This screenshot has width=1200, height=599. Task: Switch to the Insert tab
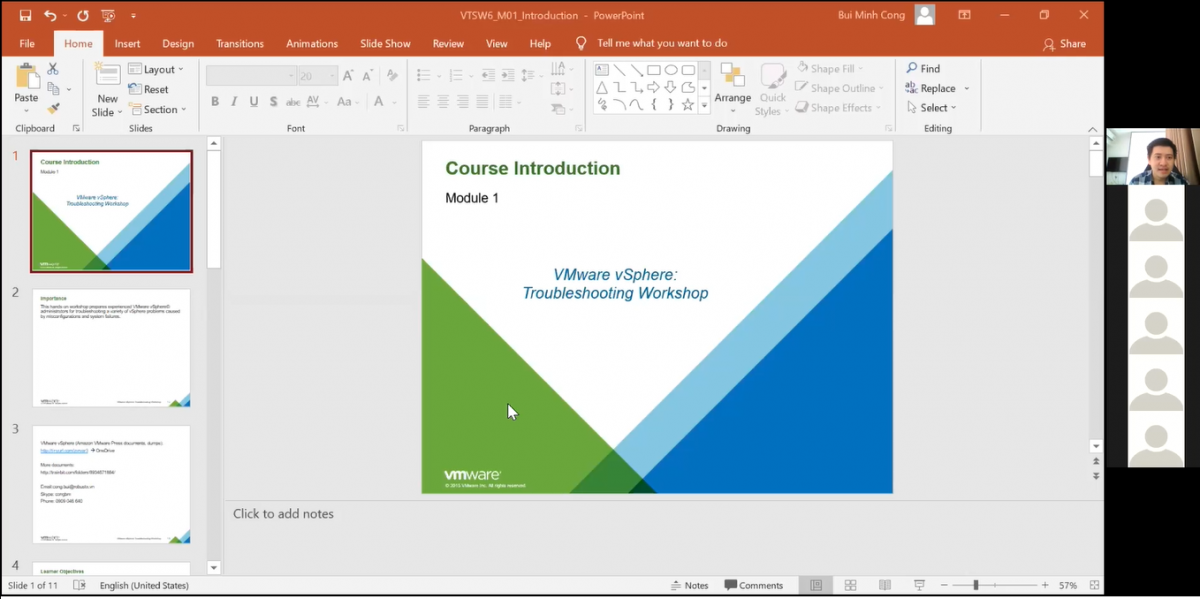[127, 43]
